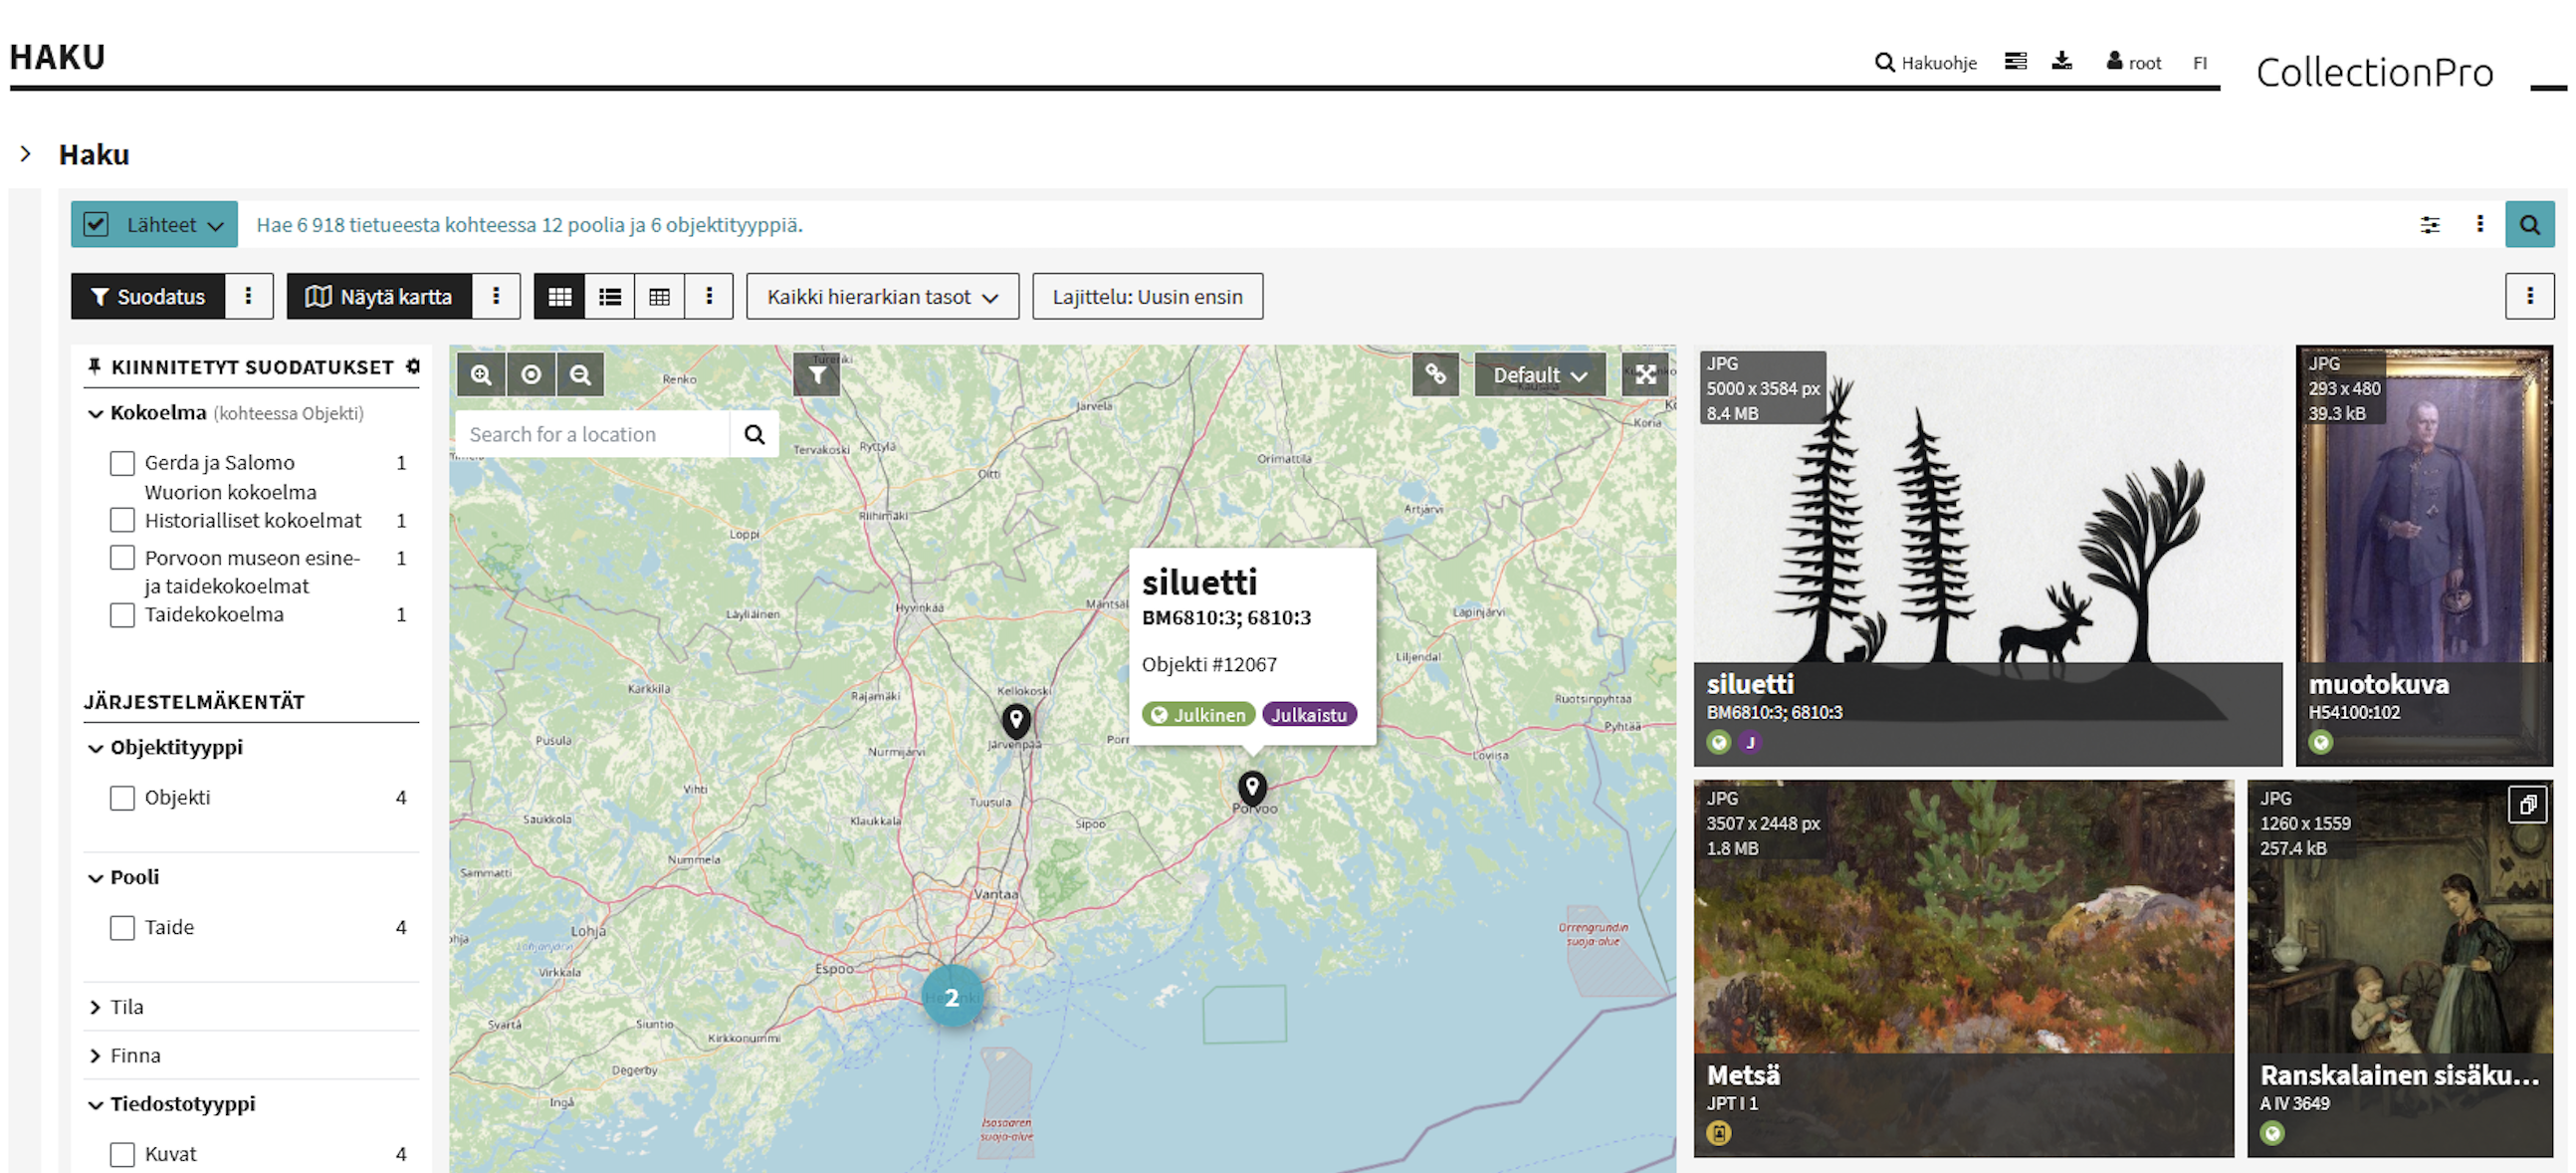Click green public badge on muotokuva card

pyautogui.click(x=2320, y=742)
